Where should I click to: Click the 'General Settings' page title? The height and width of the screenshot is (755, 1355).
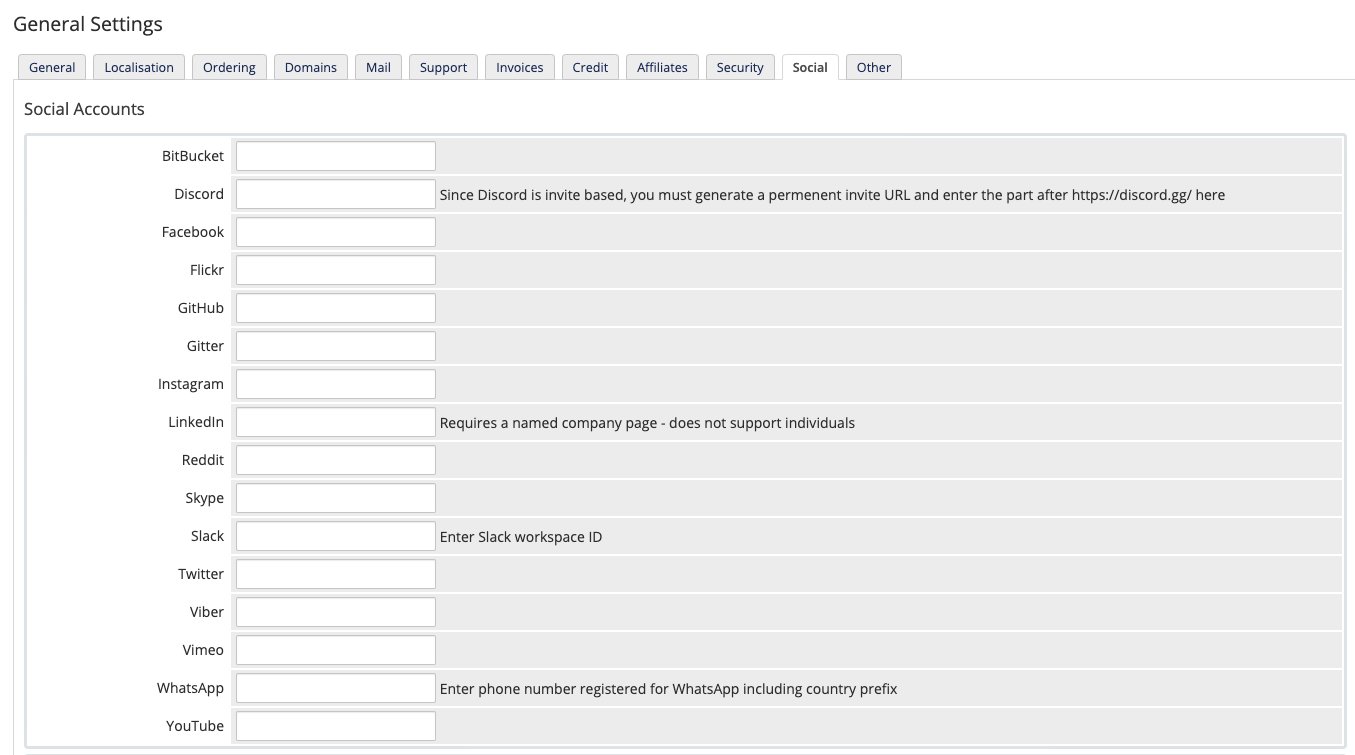click(88, 24)
